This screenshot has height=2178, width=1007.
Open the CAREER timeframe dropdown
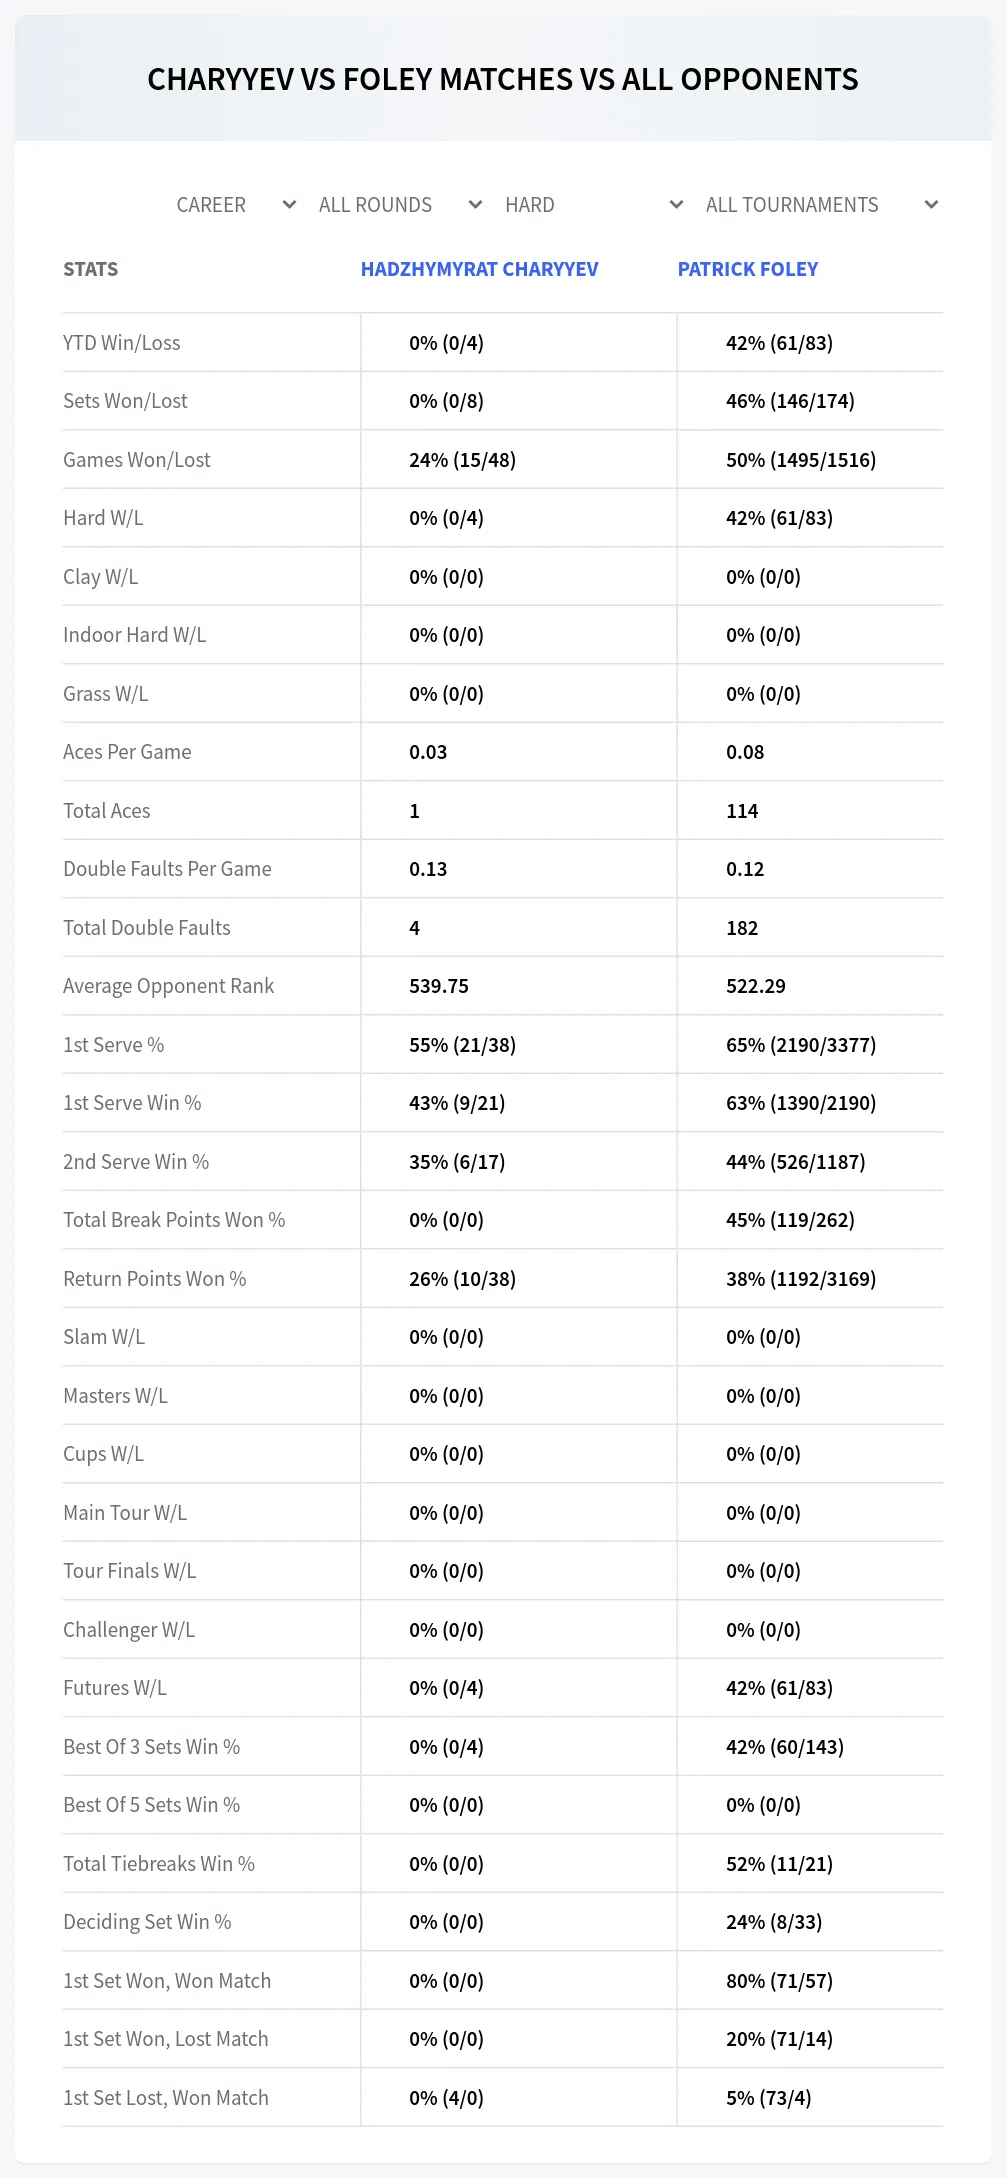(236, 205)
